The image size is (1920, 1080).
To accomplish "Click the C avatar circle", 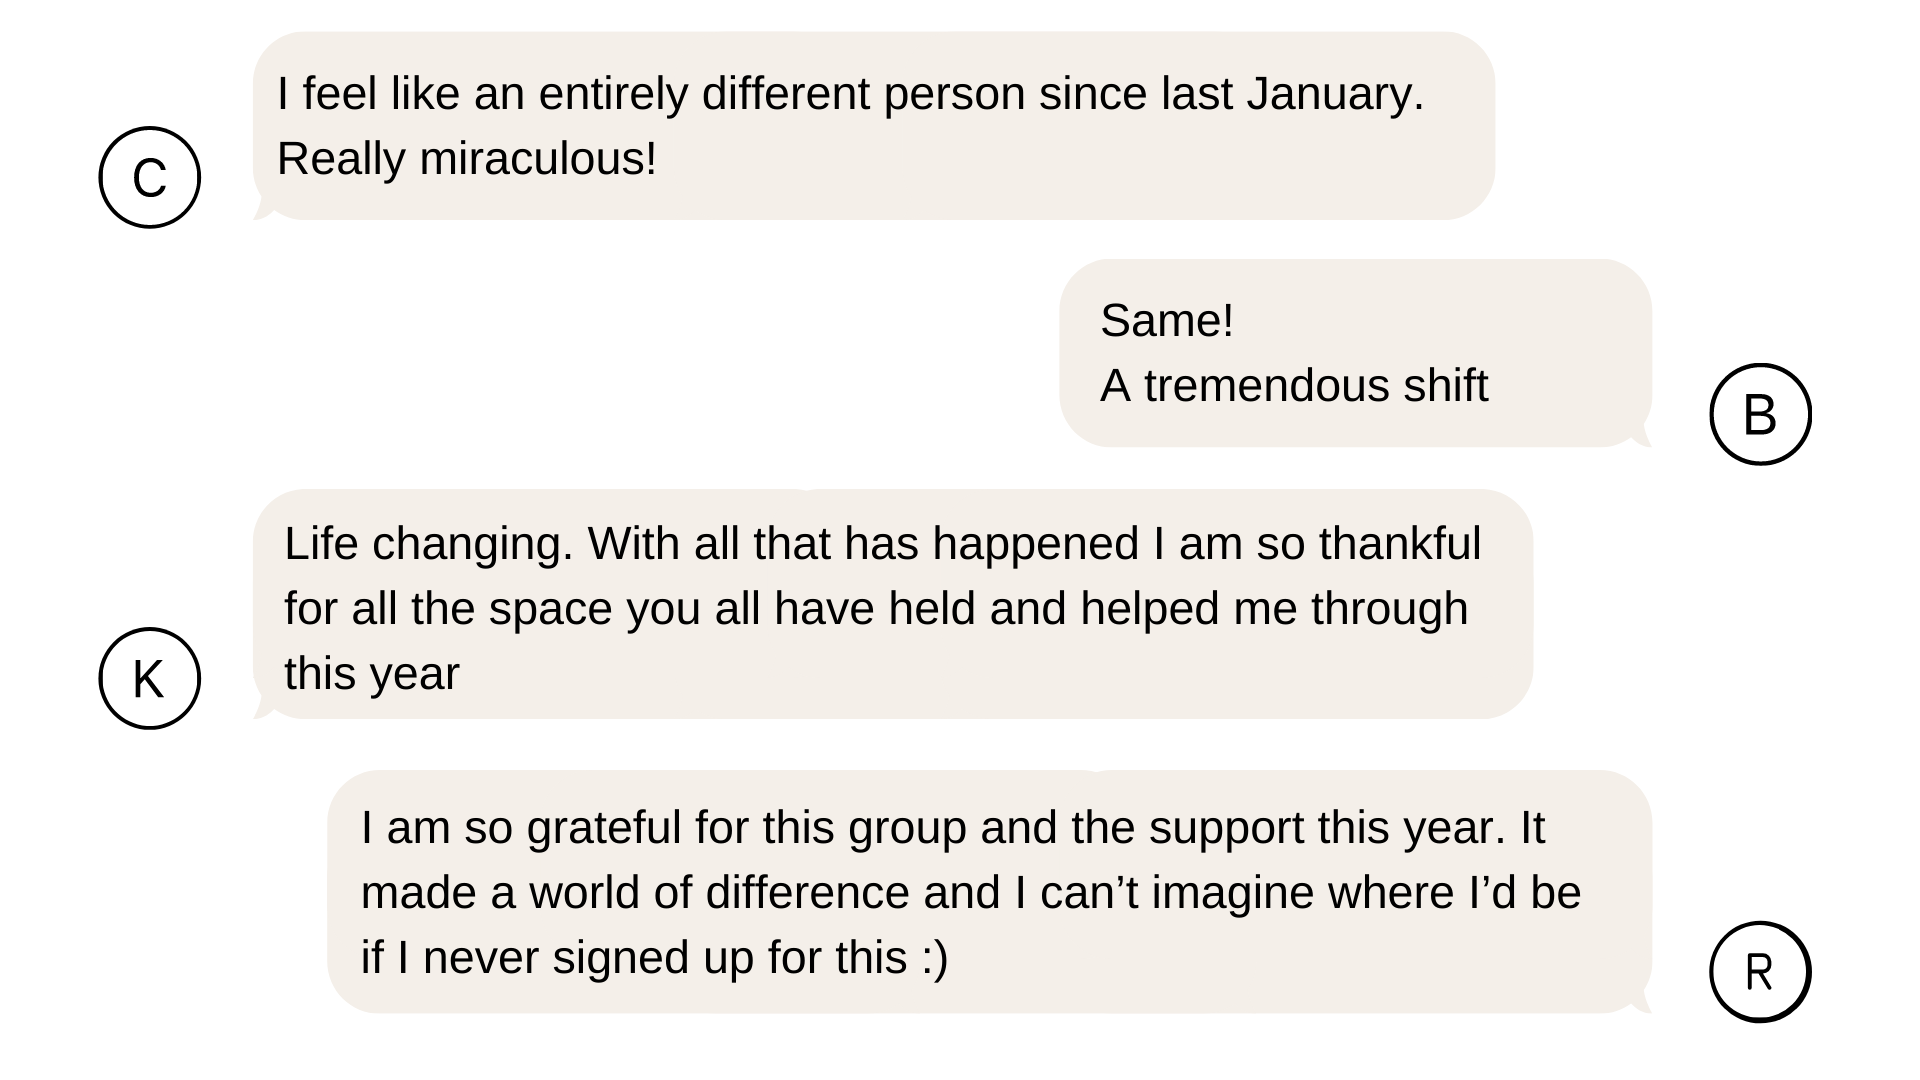I will [x=150, y=177].
